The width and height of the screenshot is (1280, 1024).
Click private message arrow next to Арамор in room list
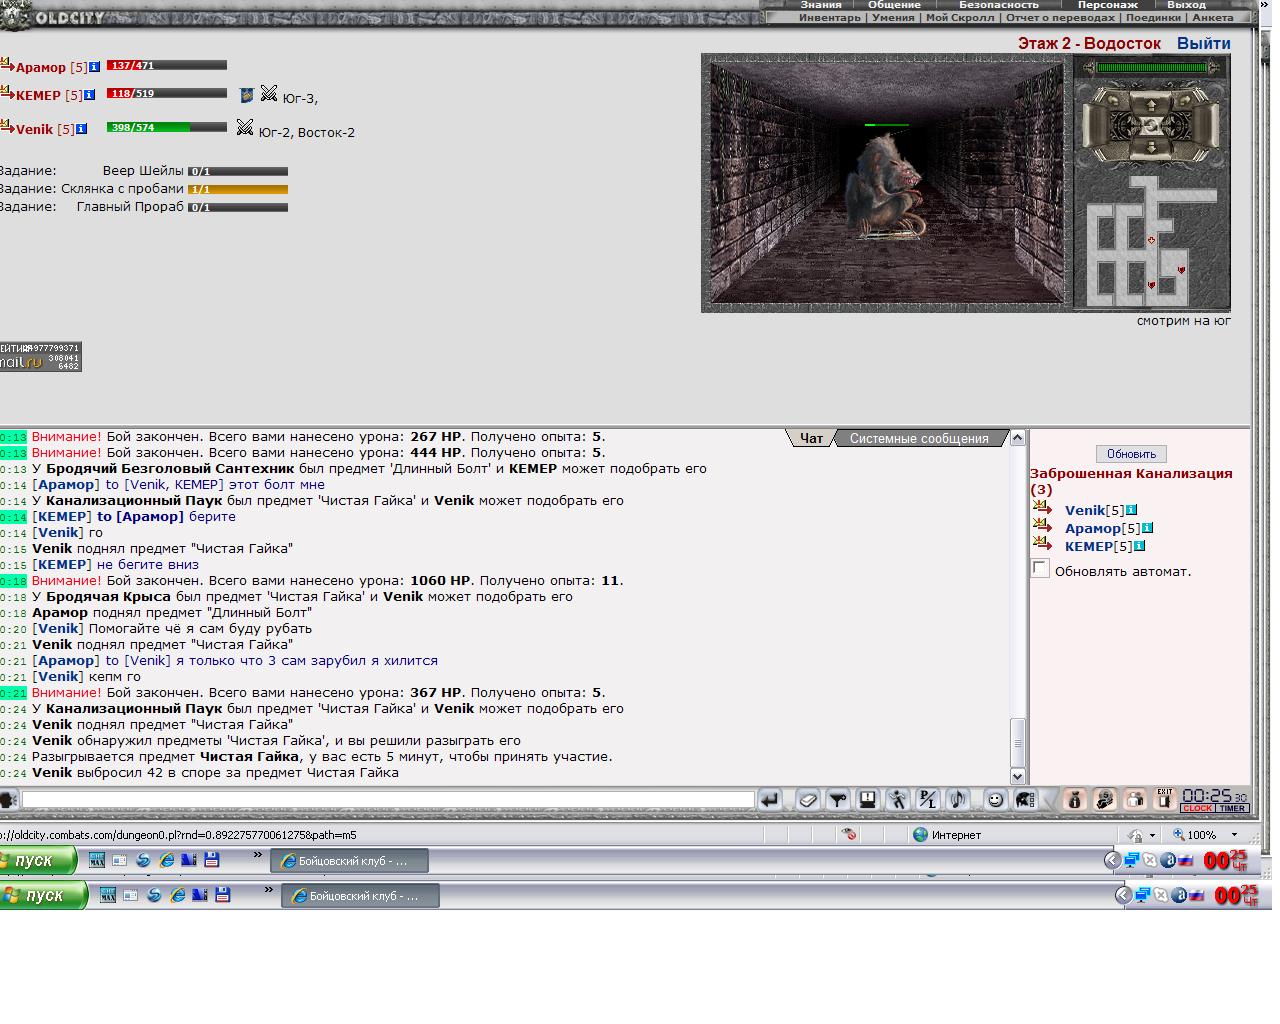pos(1042,526)
